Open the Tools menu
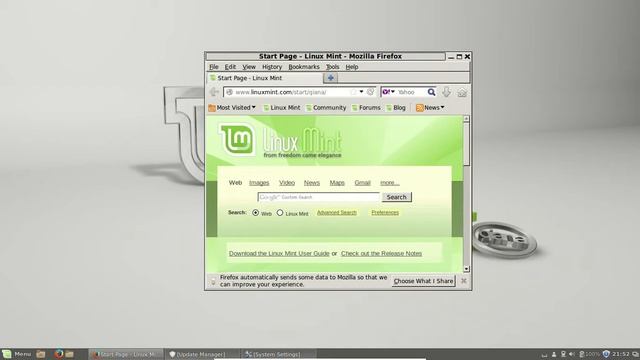The height and width of the screenshot is (360, 640). tap(333, 67)
